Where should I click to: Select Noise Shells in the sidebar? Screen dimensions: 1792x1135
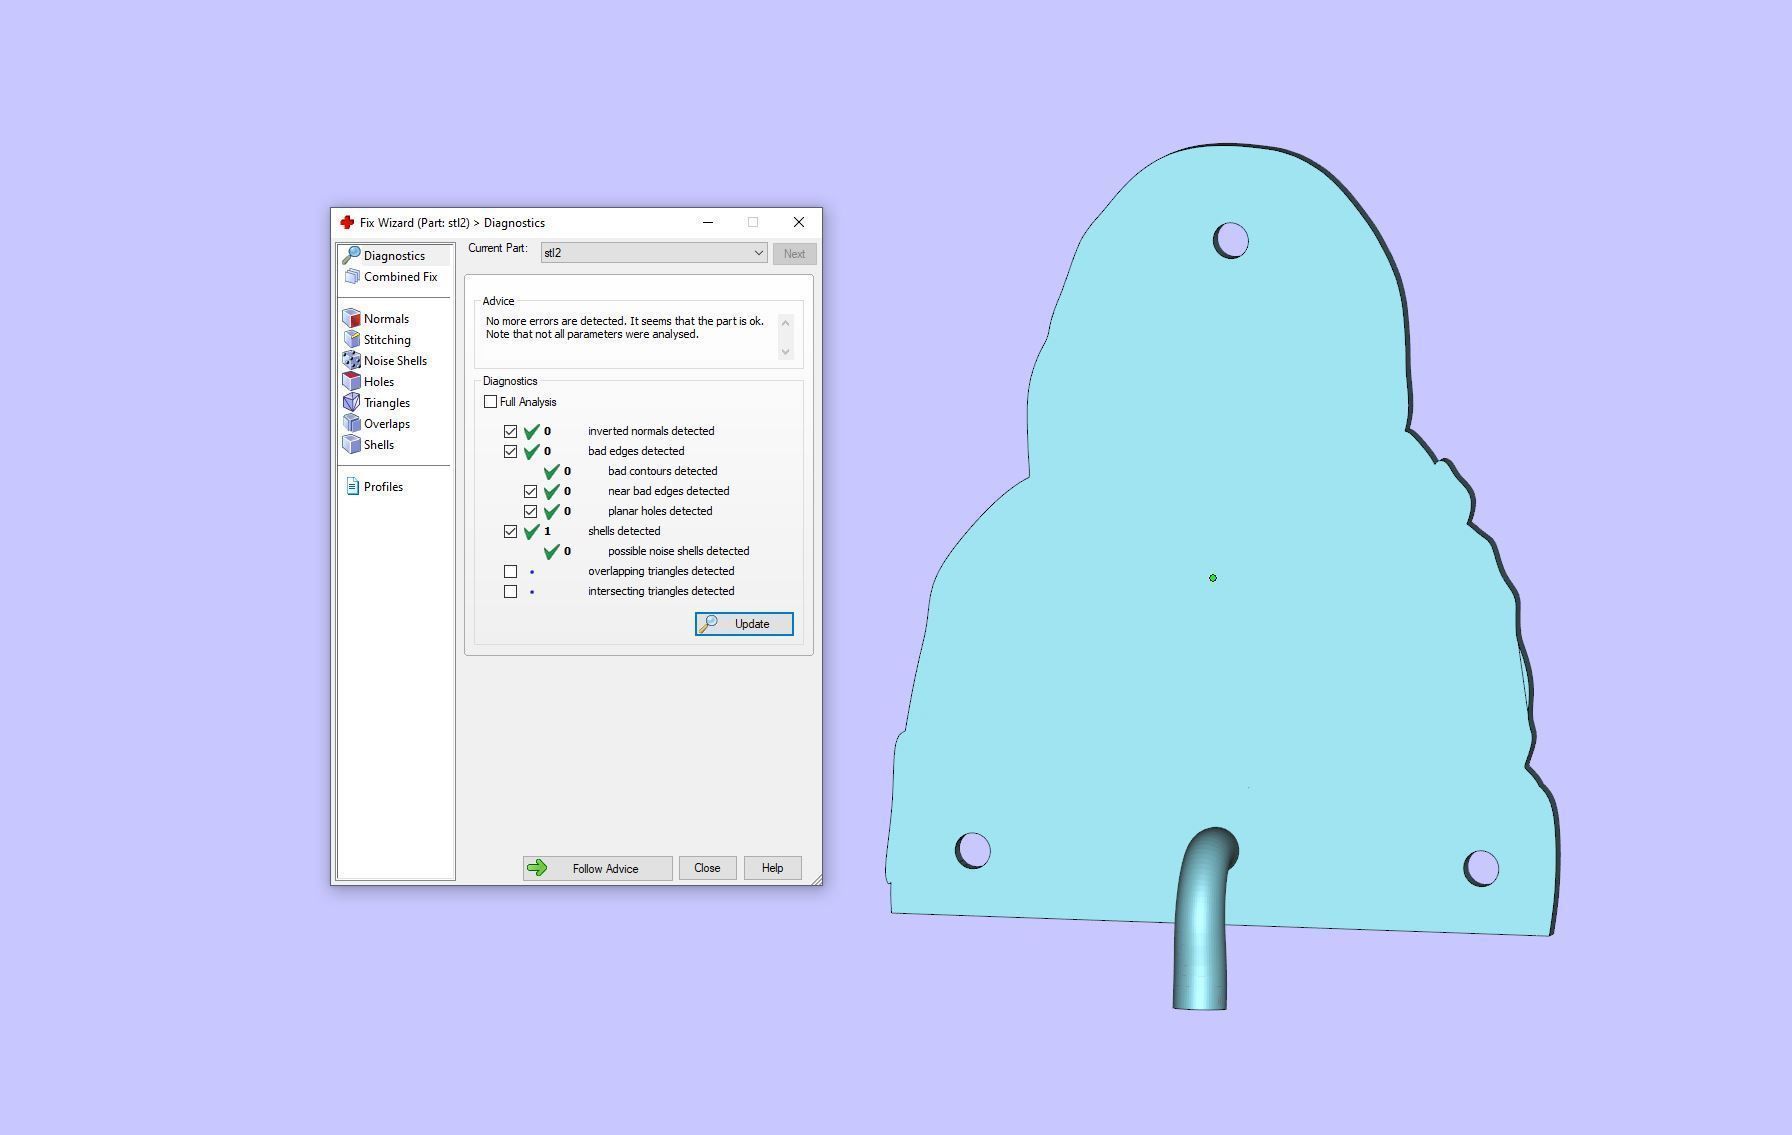[395, 360]
